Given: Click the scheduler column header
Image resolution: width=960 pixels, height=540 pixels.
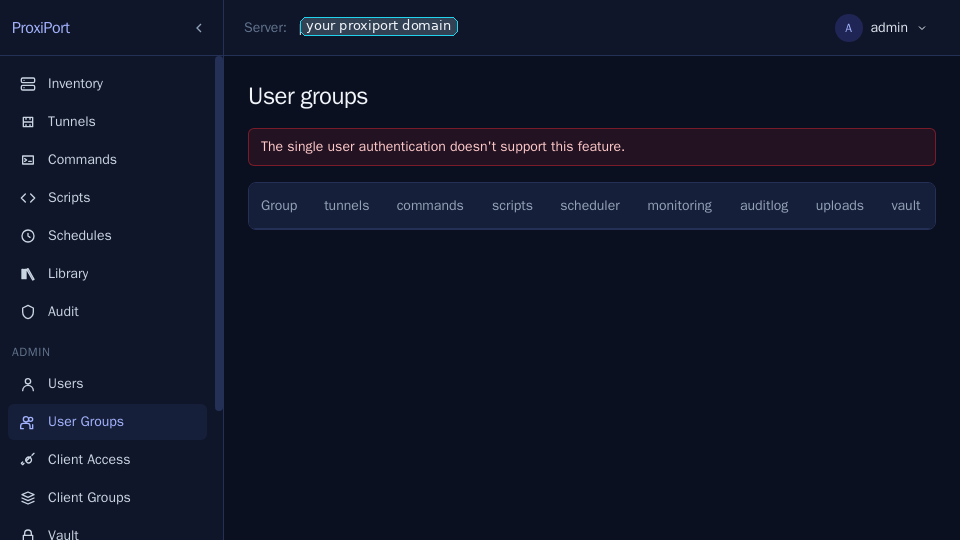Looking at the screenshot, I should click(590, 206).
